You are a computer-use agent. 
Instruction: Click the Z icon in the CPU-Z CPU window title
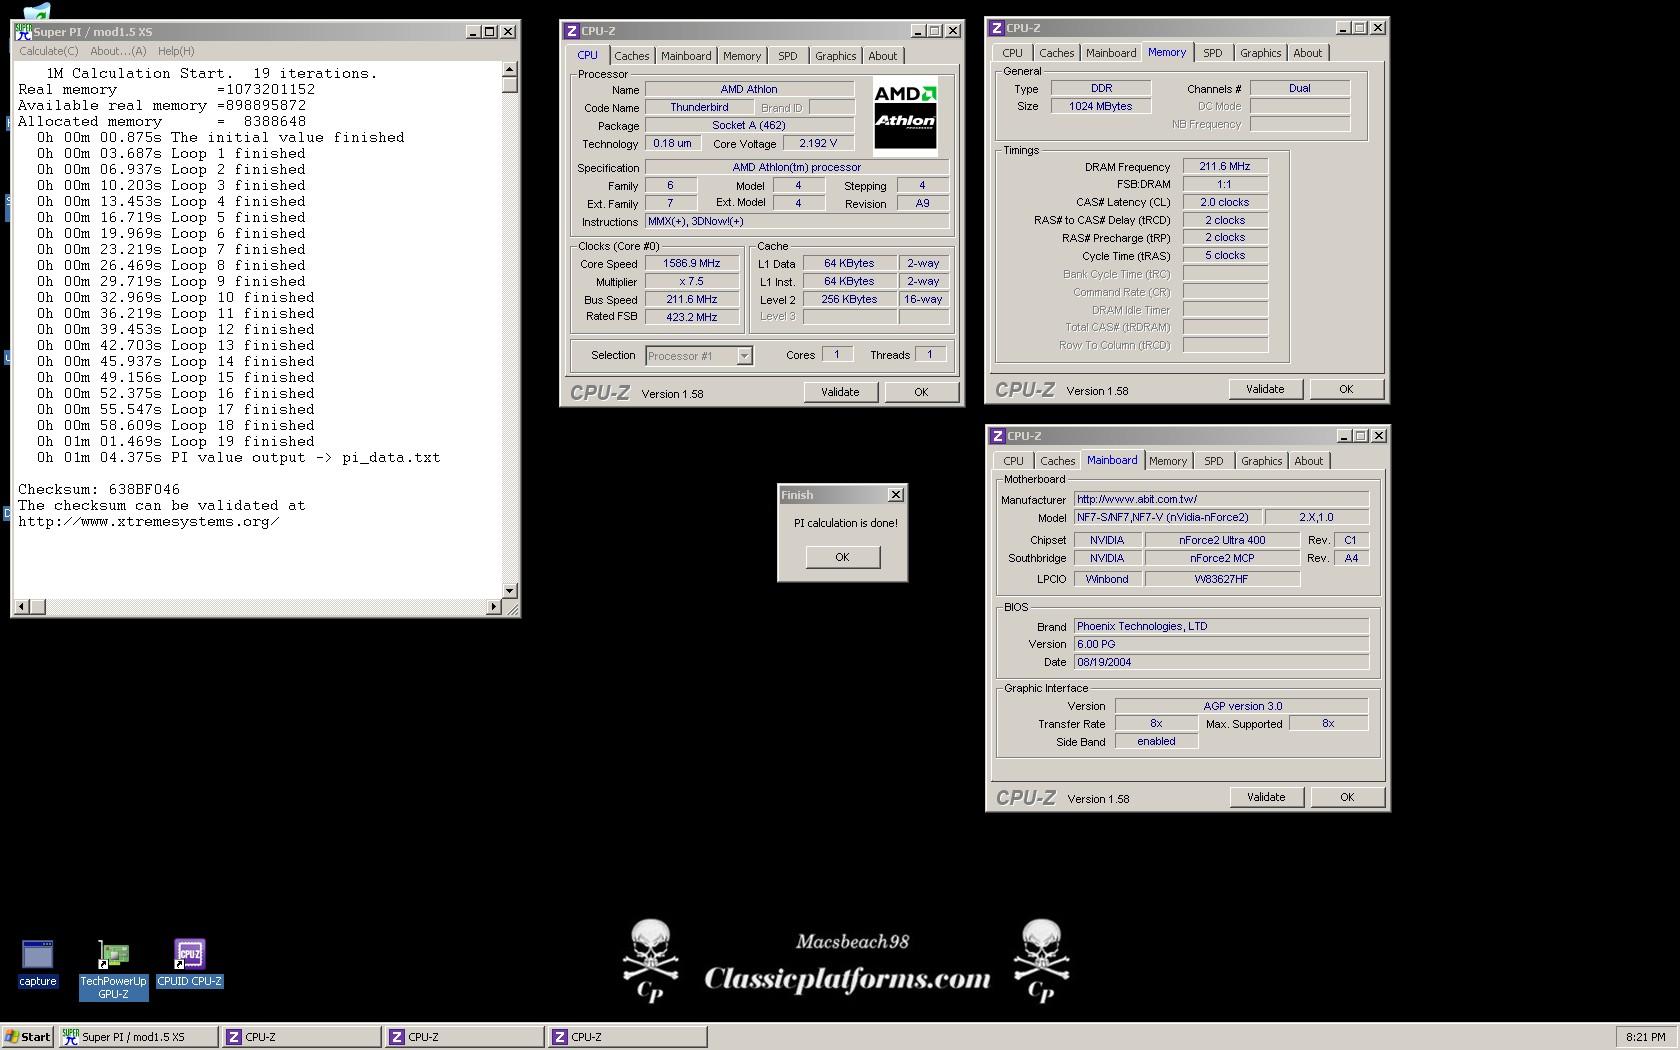(x=571, y=31)
